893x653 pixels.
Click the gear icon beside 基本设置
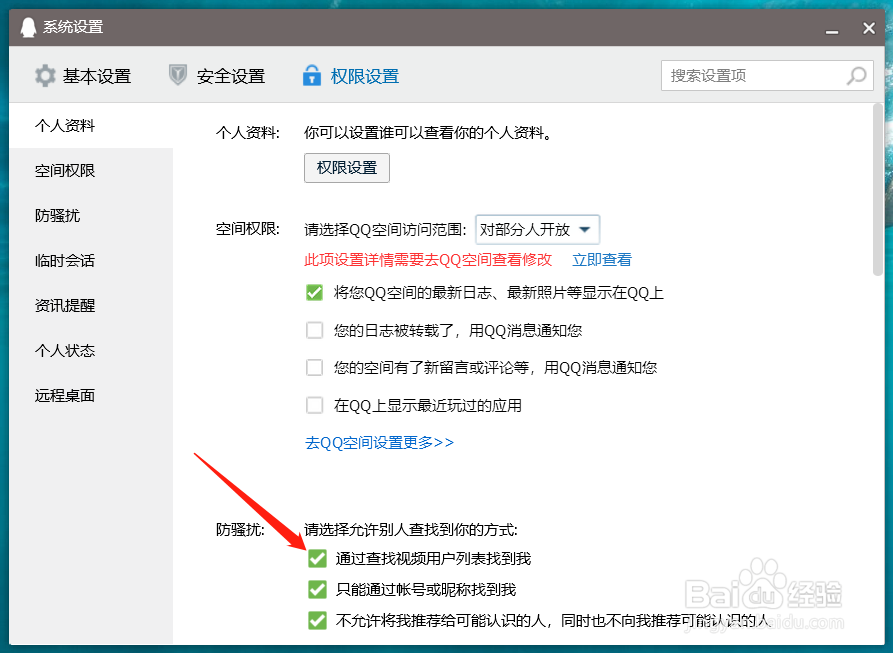(45, 76)
